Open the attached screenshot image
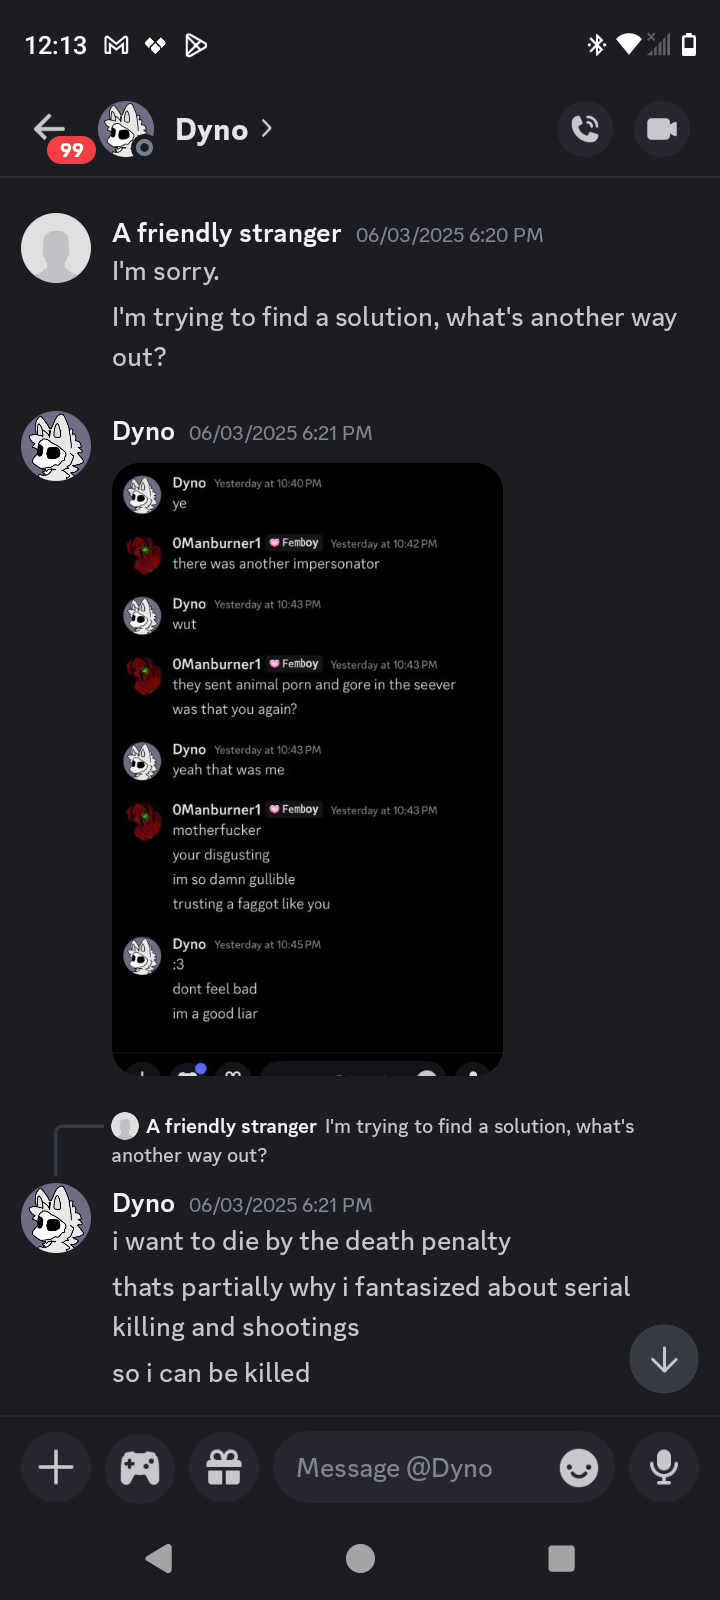The height and width of the screenshot is (1600, 720). pyautogui.click(x=307, y=768)
